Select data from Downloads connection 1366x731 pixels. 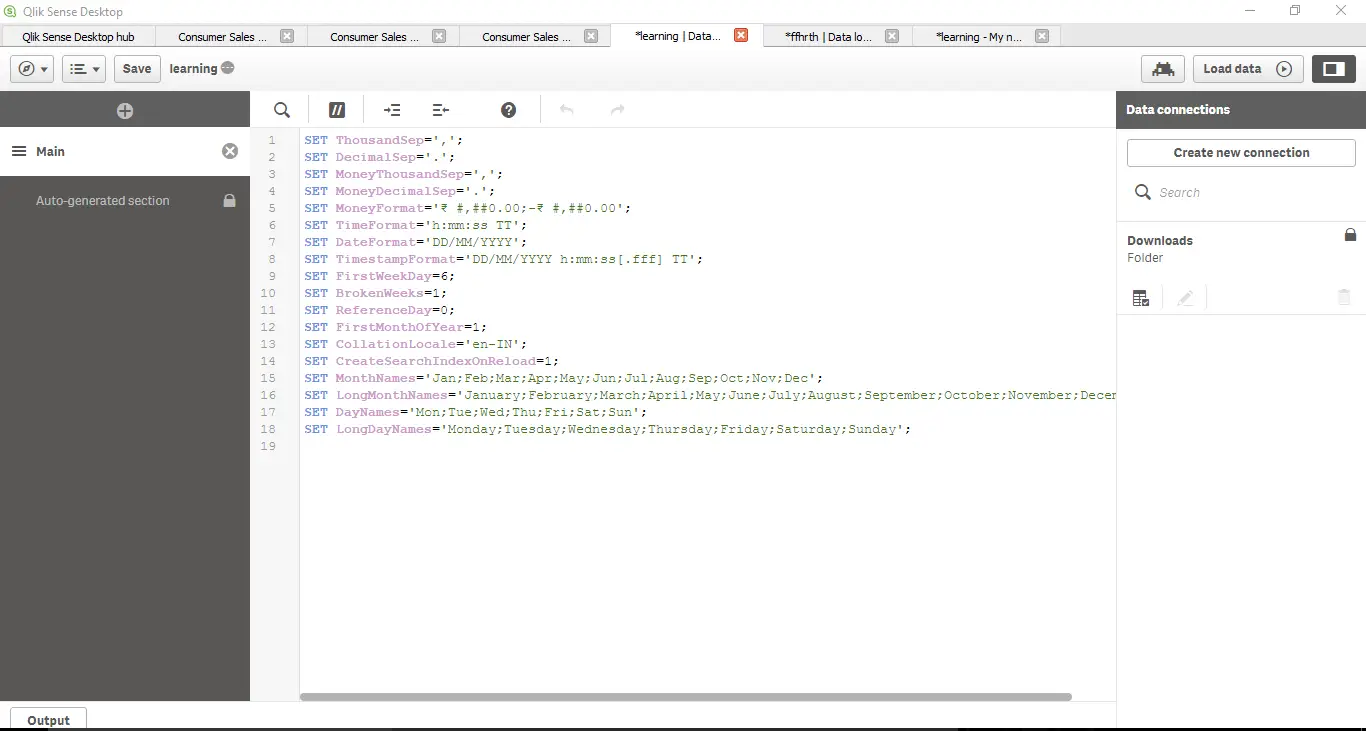pyautogui.click(x=1141, y=298)
